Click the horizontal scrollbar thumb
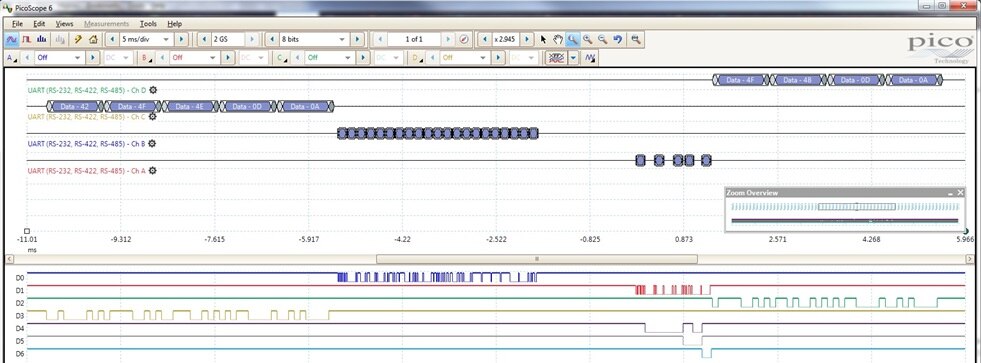981x363 pixels. 537,258
